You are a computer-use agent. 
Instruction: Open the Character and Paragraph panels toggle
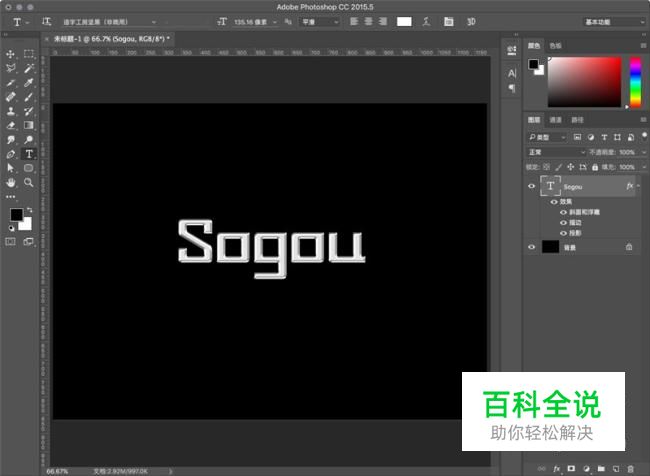[448, 22]
